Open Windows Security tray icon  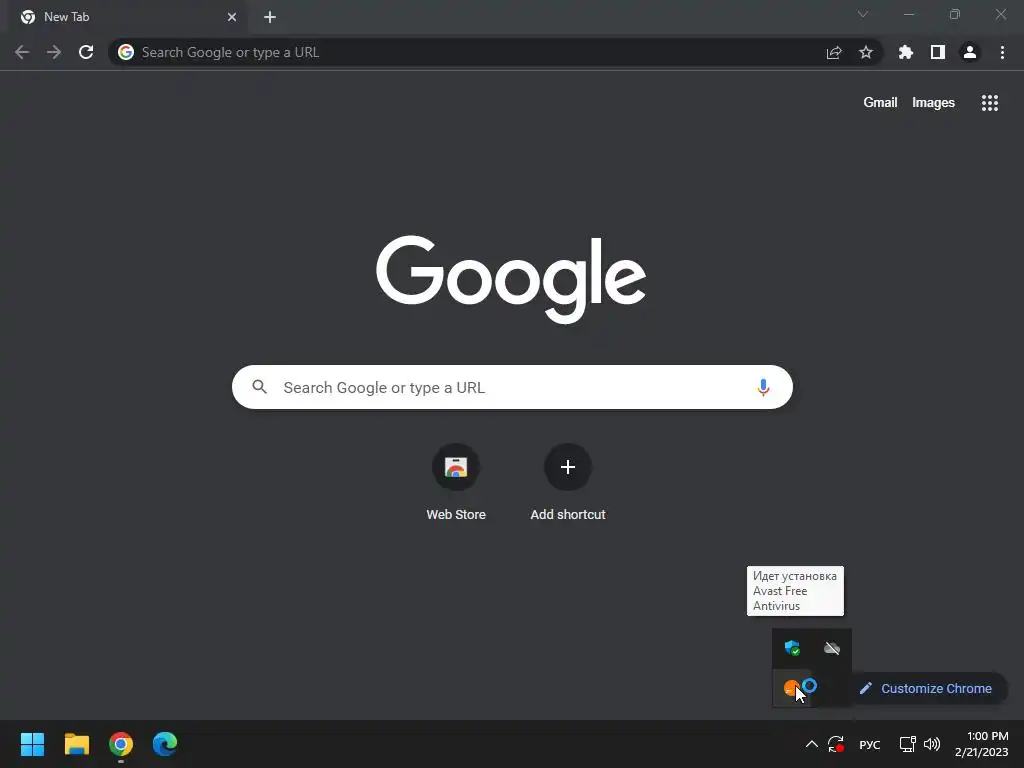coord(792,648)
